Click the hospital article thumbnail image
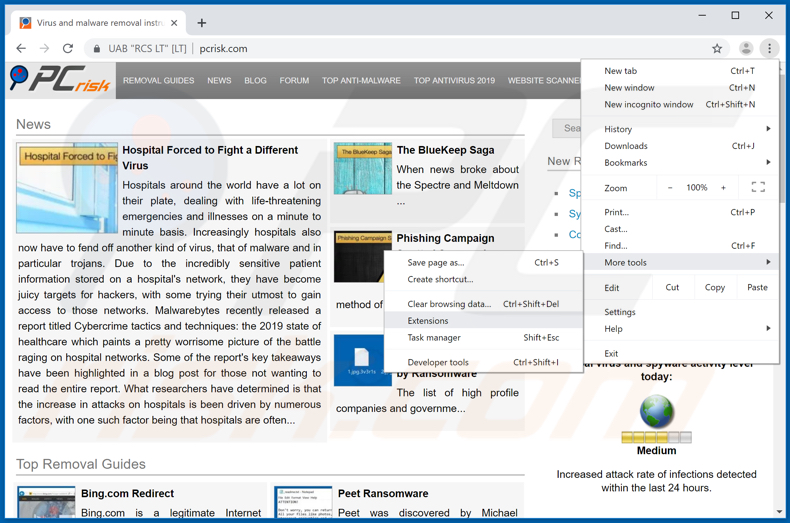Image resolution: width=790 pixels, height=523 pixels. 67,188
